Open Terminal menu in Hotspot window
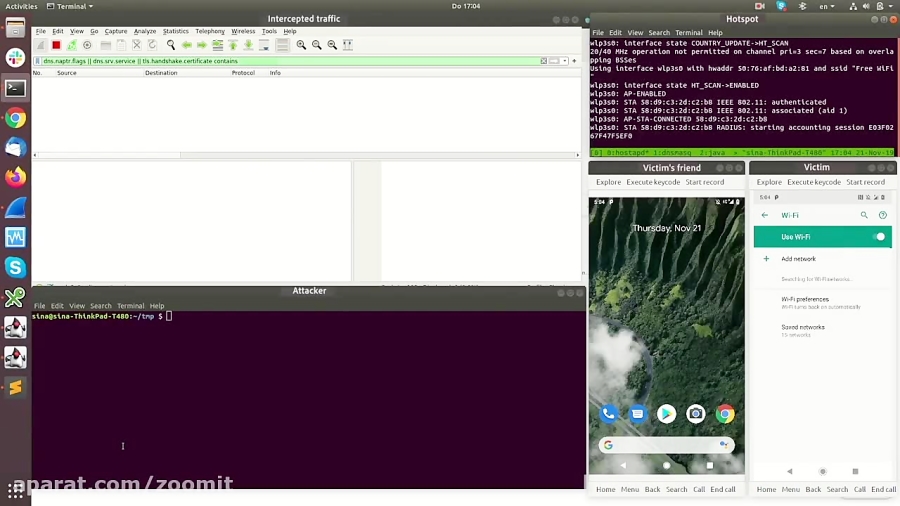Viewport: 900px width, 506px height. point(689,33)
